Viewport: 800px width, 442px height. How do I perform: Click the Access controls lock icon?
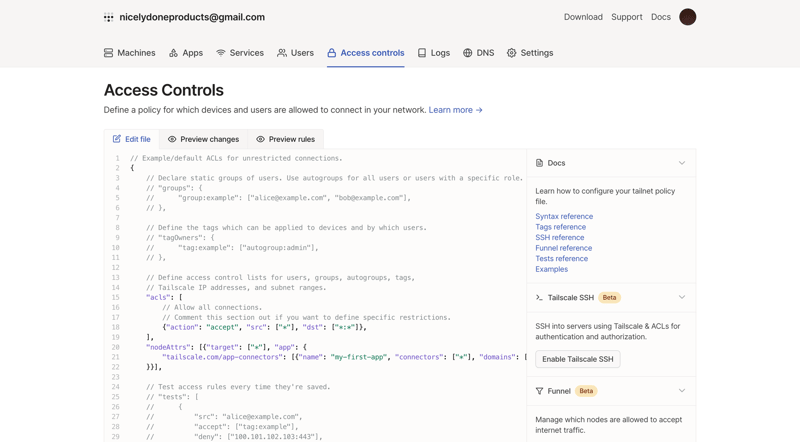click(x=332, y=53)
